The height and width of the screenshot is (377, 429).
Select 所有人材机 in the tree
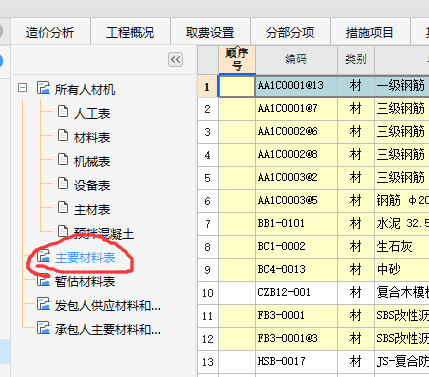tap(85, 89)
